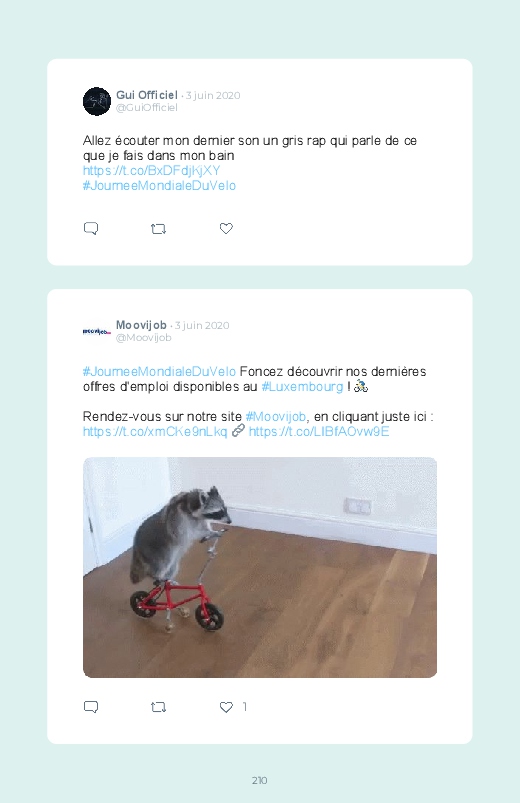Click the reply icon on Moovijob's tweet
This screenshot has height=803, width=520.
(x=91, y=707)
